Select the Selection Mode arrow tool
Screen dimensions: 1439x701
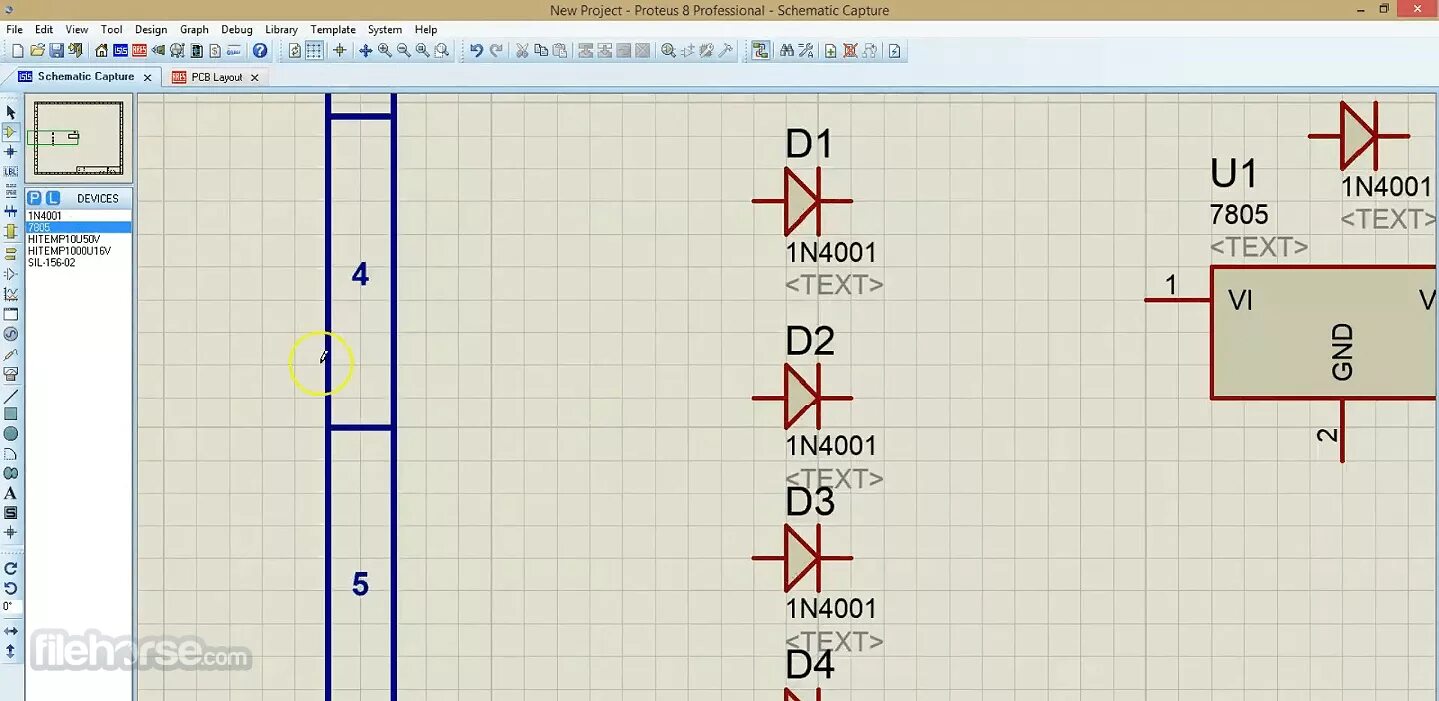[x=11, y=112]
